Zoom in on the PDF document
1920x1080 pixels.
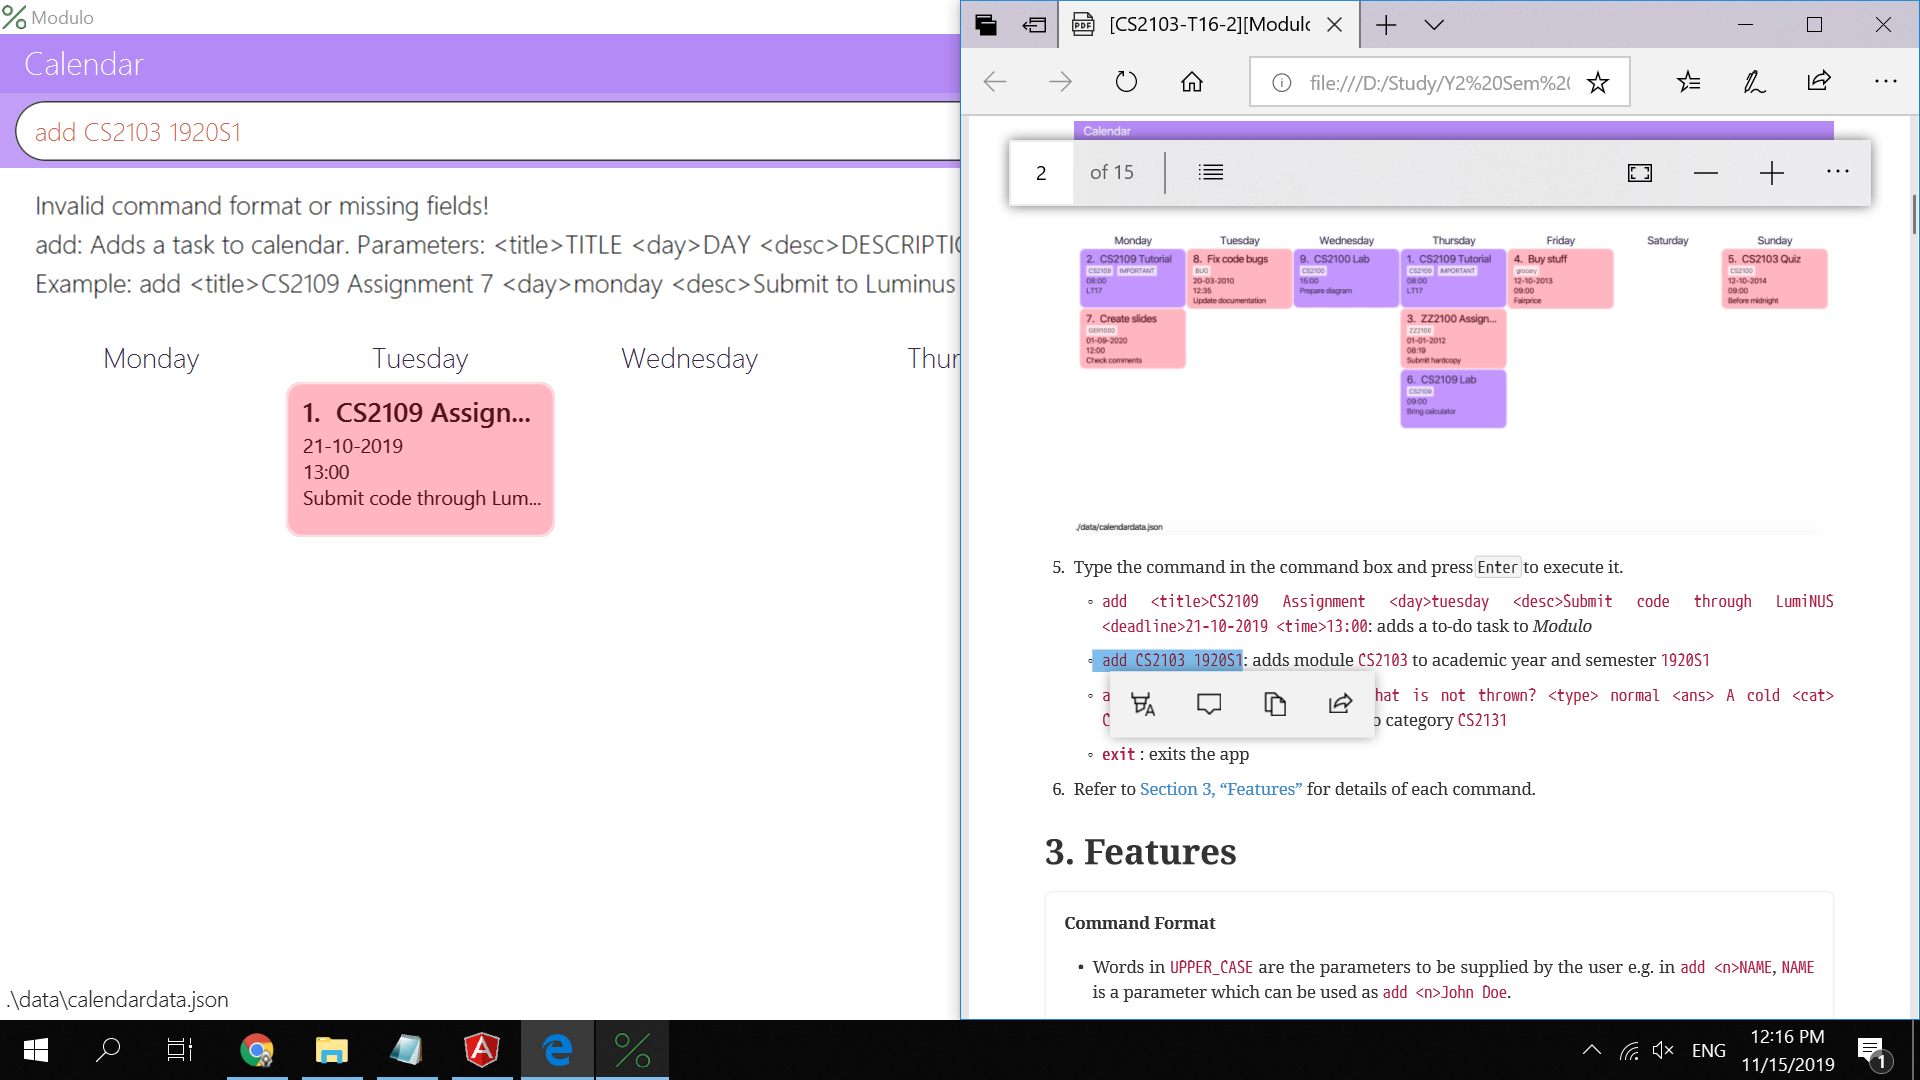1771,172
